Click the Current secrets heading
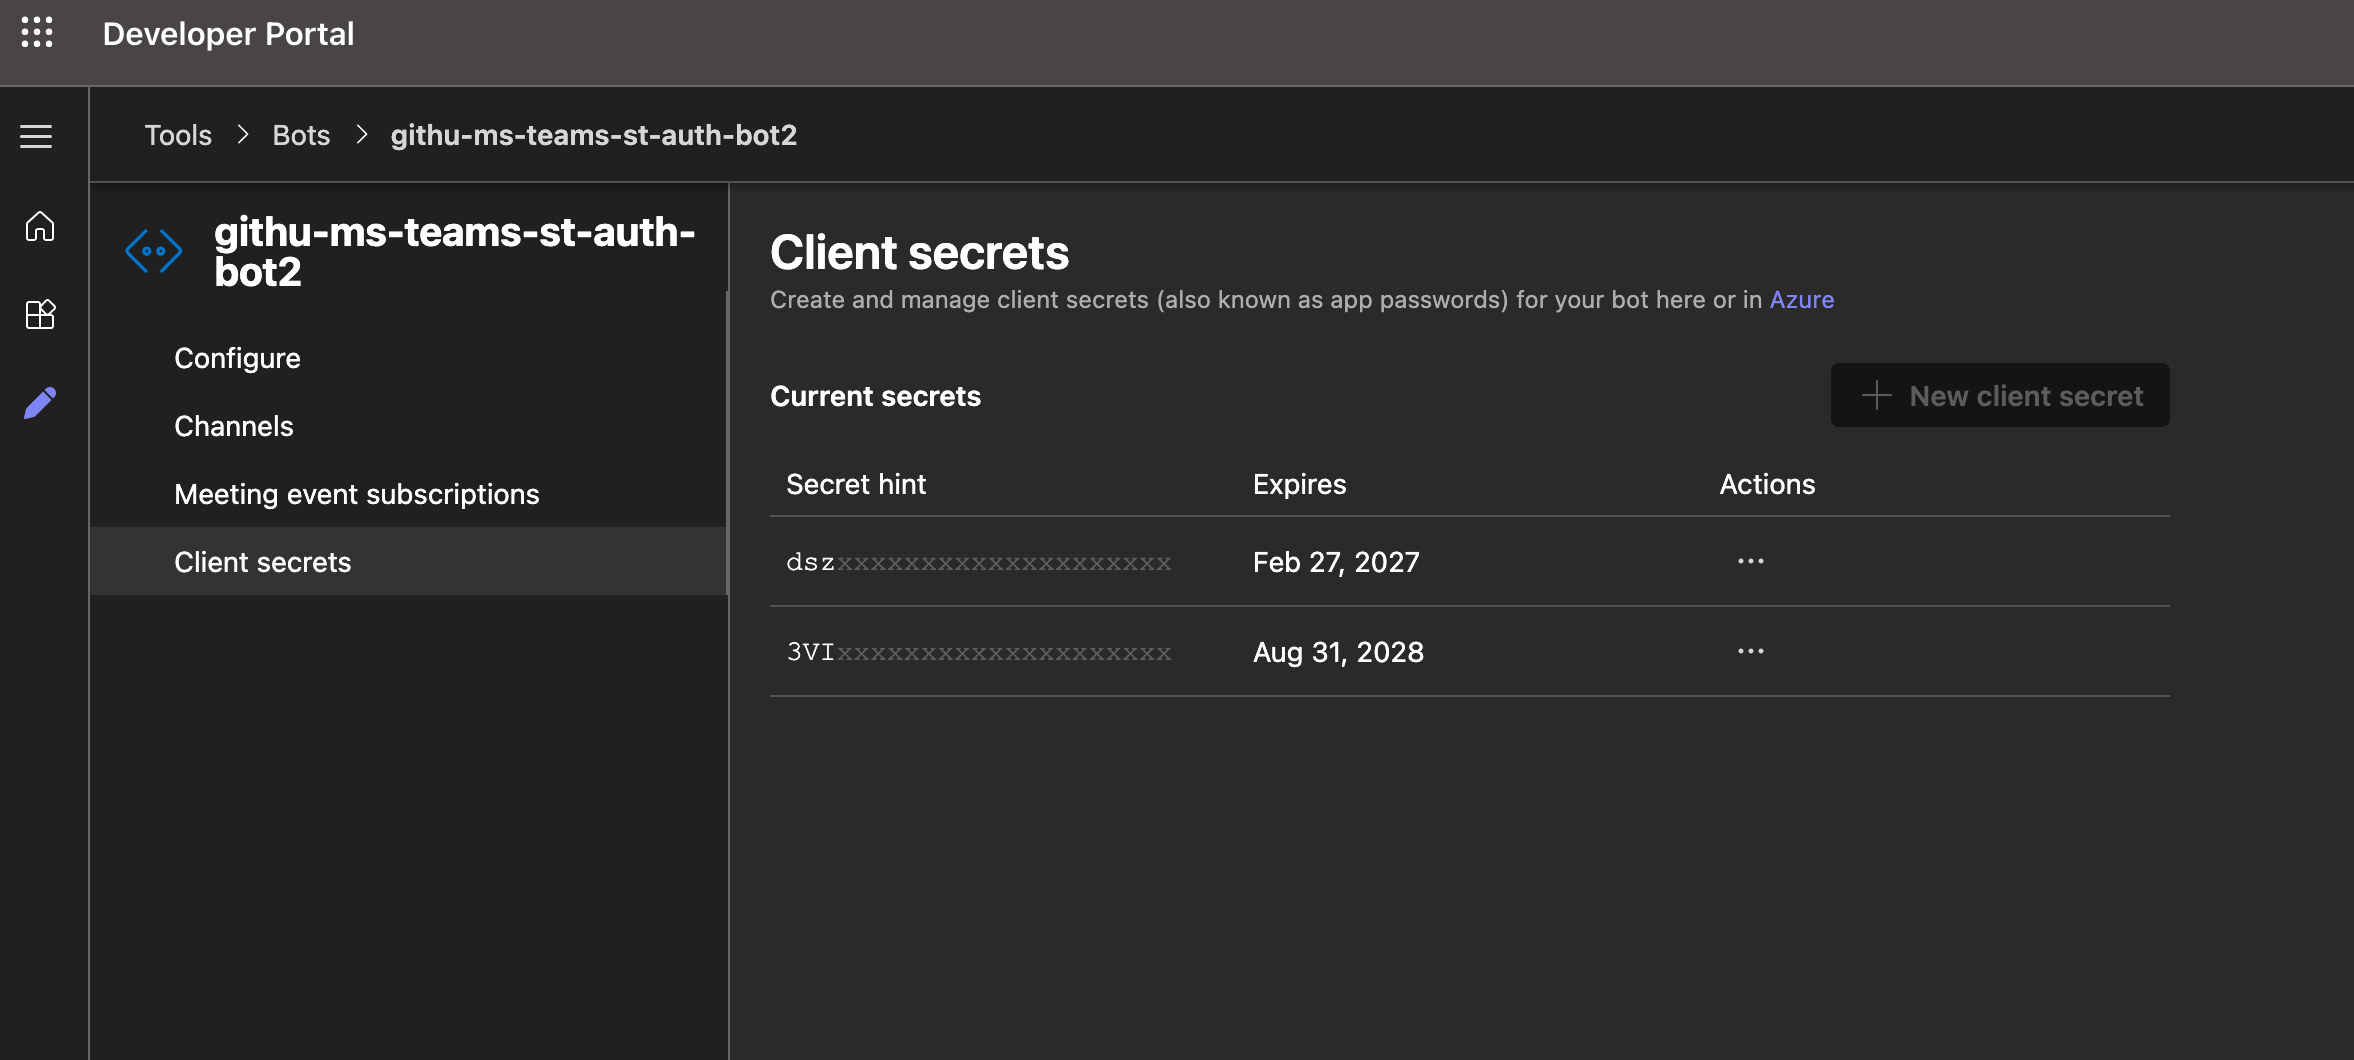The image size is (2354, 1060). (x=875, y=396)
